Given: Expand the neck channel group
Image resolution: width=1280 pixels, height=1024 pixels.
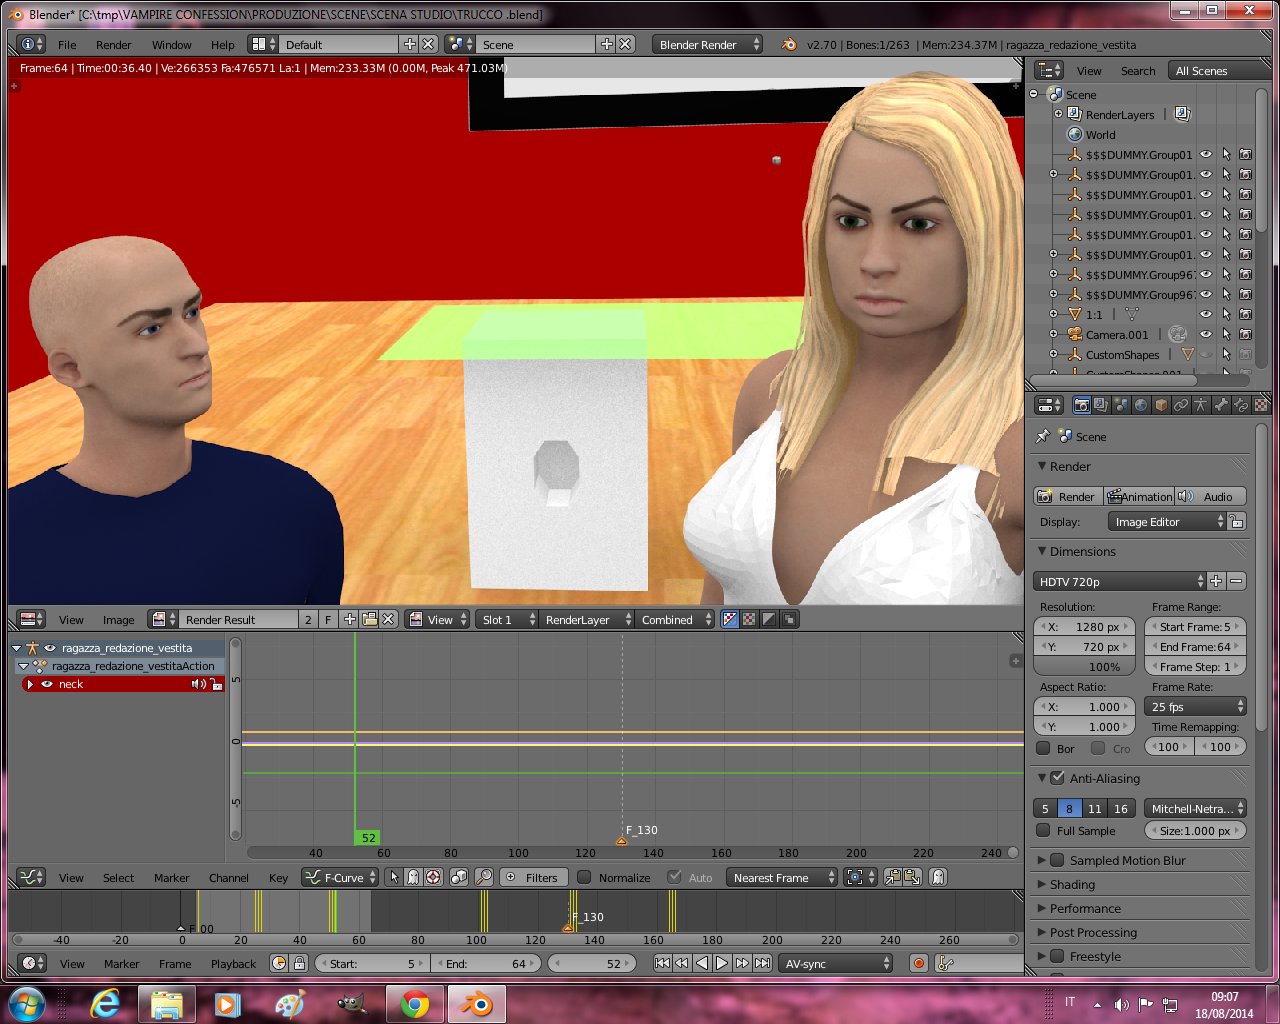Looking at the screenshot, I should [x=30, y=684].
